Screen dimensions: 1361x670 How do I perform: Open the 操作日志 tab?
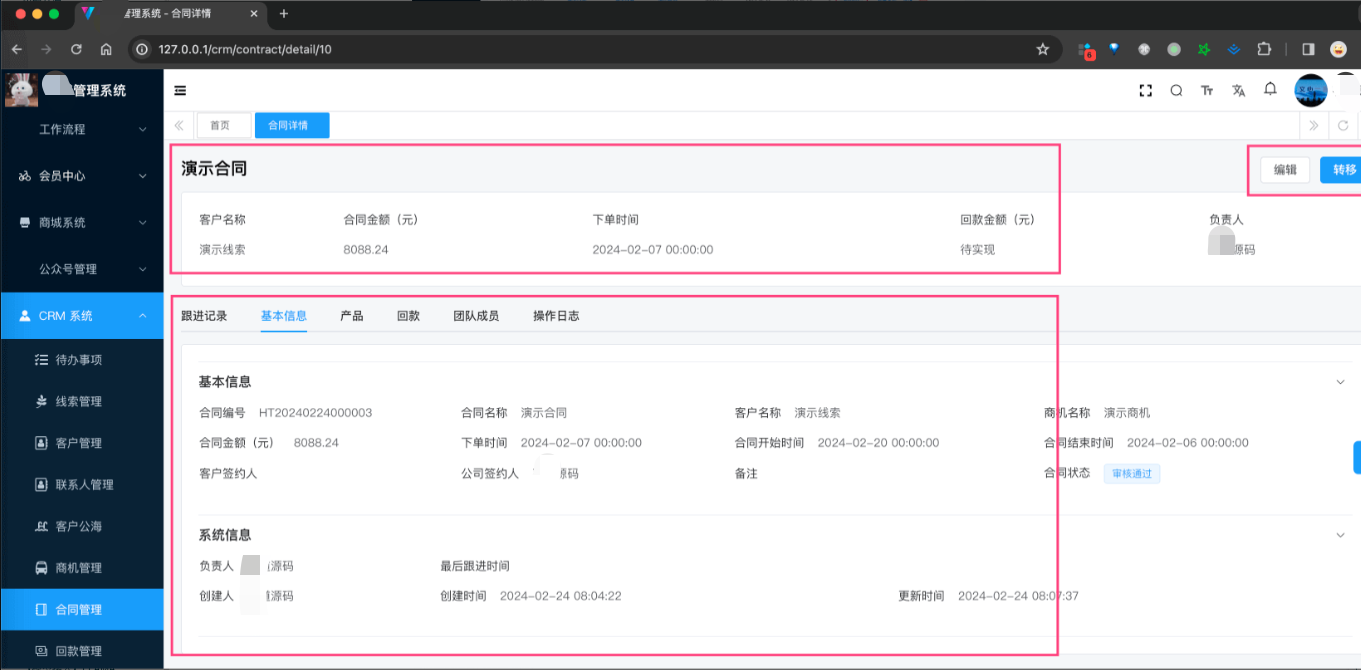tap(556, 316)
